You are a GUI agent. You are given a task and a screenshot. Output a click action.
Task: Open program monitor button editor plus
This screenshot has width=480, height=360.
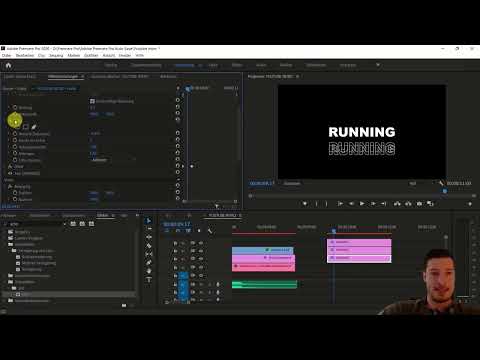tap(470, 204)
